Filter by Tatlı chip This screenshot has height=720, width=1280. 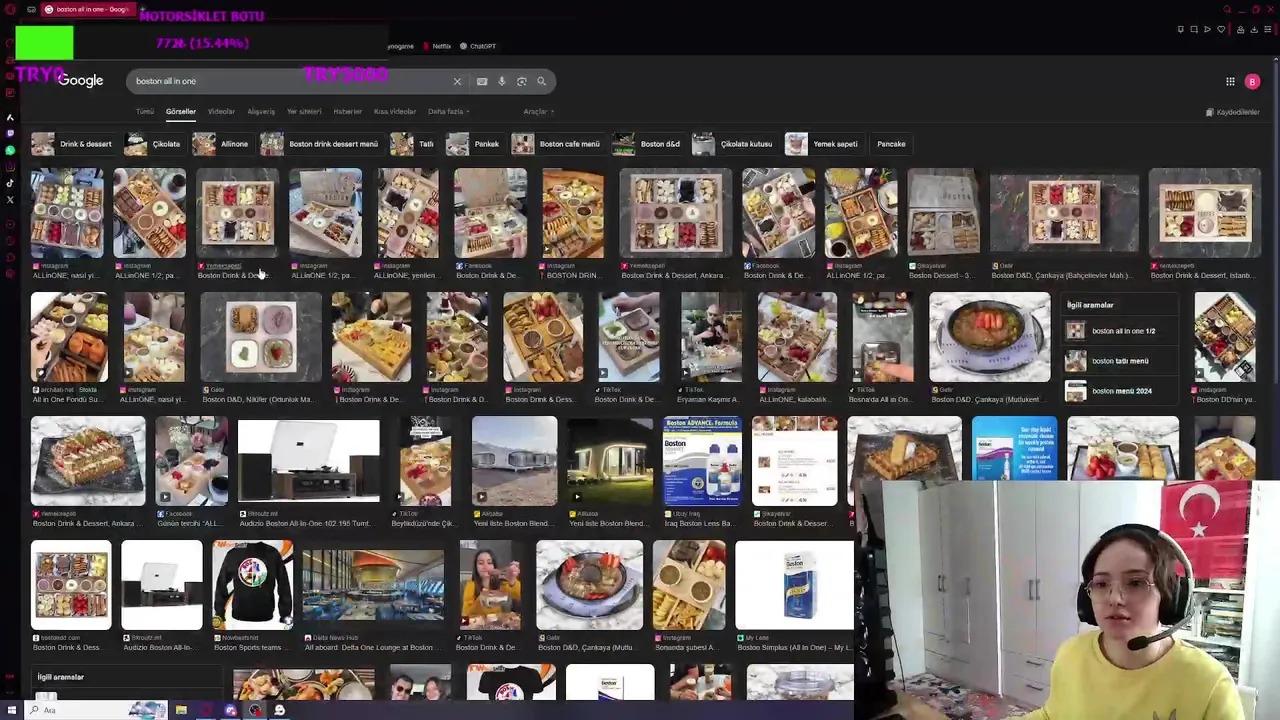pyautogui.click(x=412, y=144)
